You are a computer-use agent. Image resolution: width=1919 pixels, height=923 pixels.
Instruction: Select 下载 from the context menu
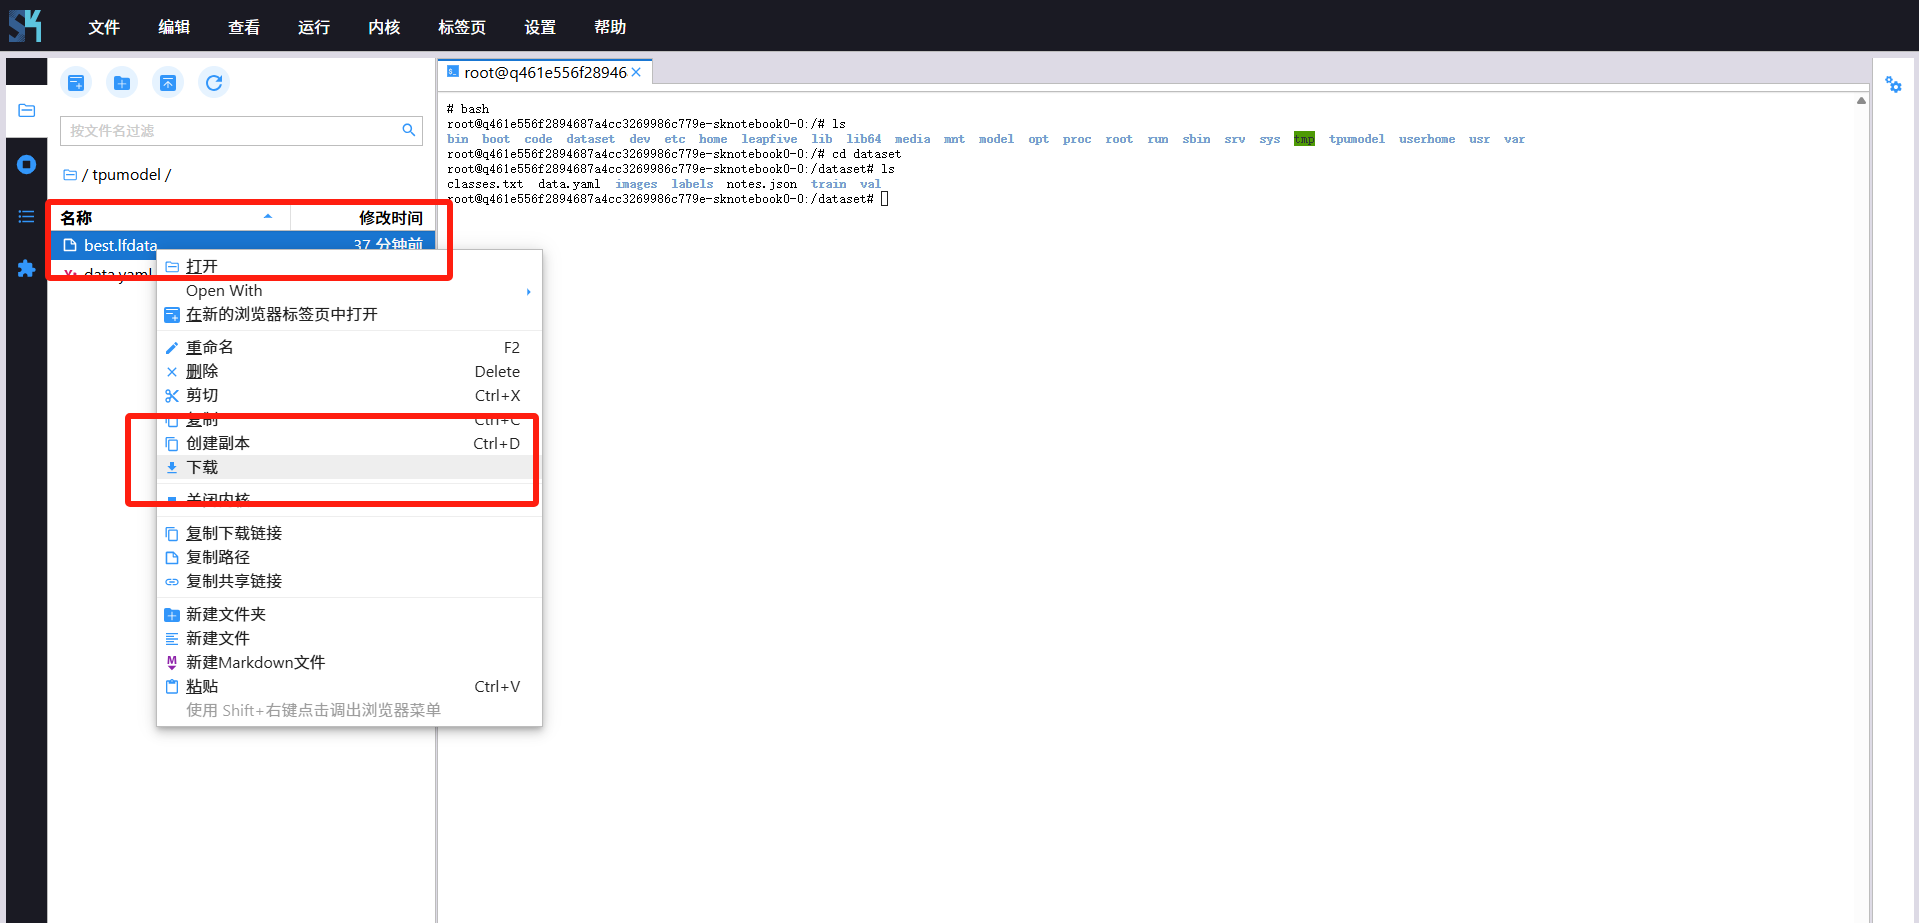click(x=202, y=467)
